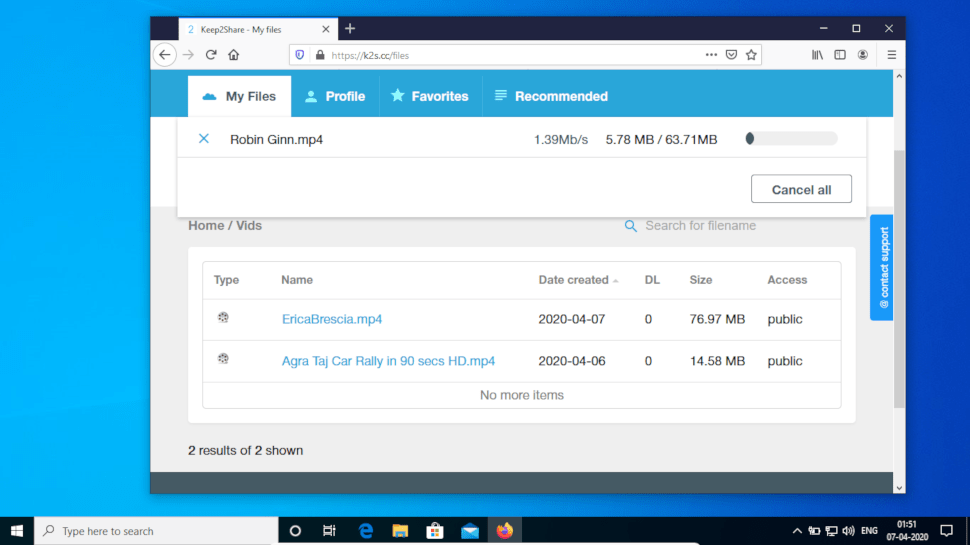970x545 pixels.
Task: Click the ENG language indicator
Action: point(869,531)
